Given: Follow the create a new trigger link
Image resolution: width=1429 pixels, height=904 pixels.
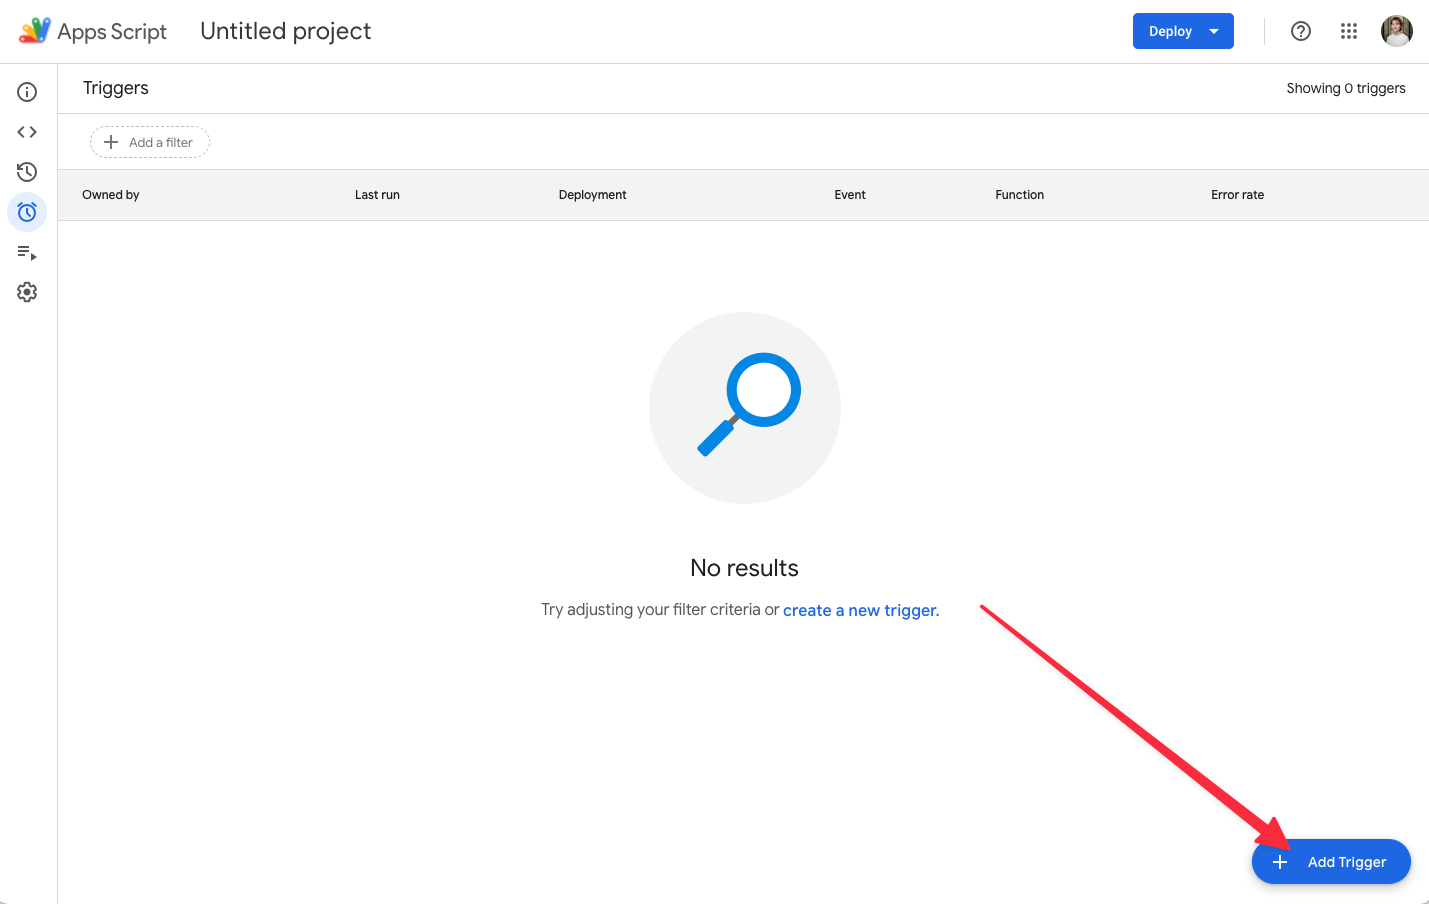Looking at the screenshot, I should pos(861,610).
